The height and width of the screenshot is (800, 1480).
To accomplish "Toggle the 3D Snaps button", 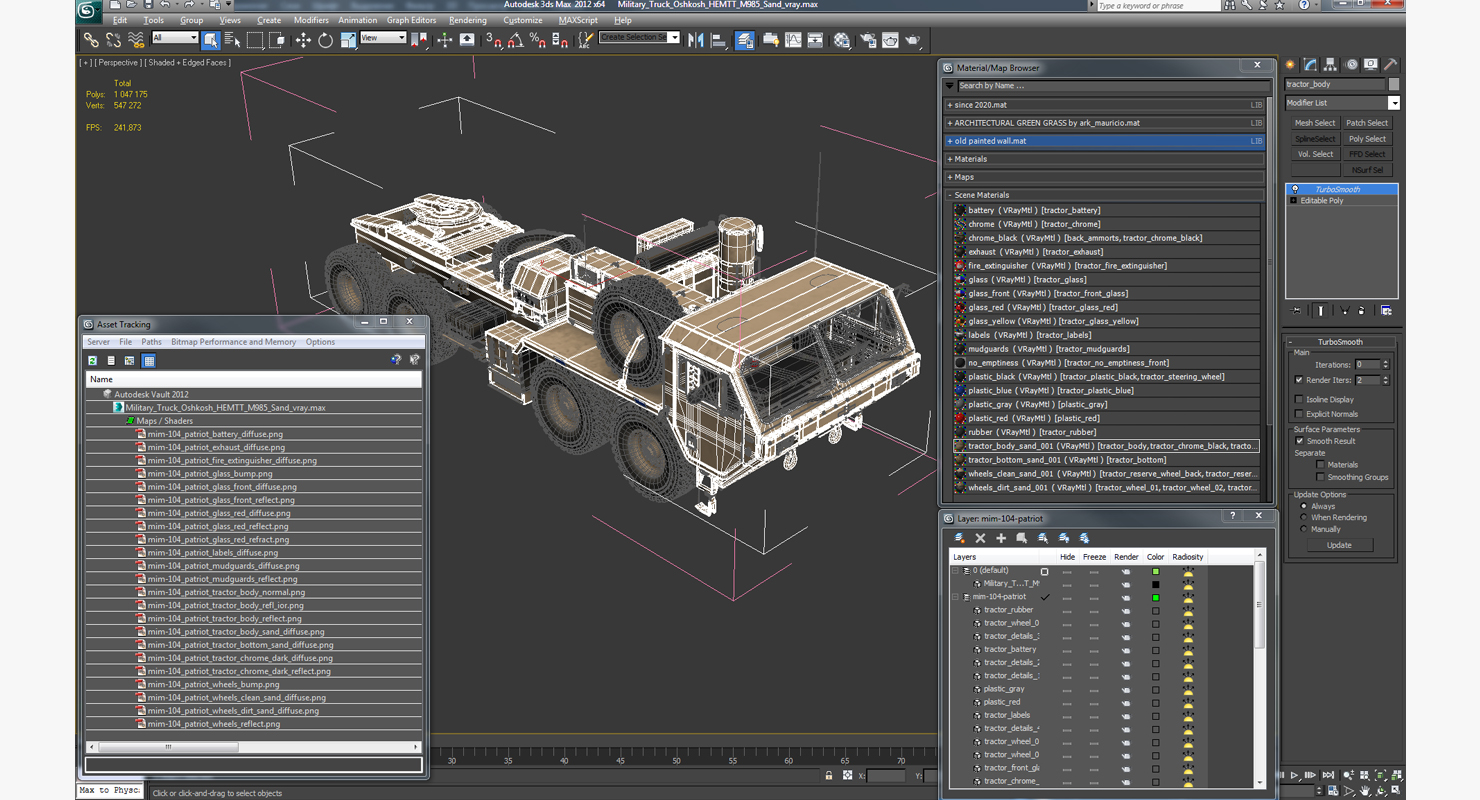I will point(493,40).
